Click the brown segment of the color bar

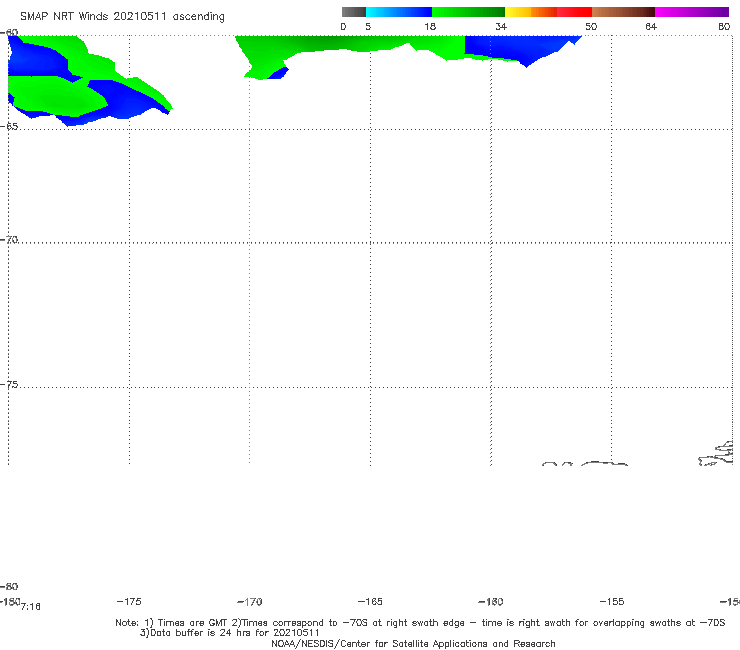pyautogui.click(x=623, y=12)
